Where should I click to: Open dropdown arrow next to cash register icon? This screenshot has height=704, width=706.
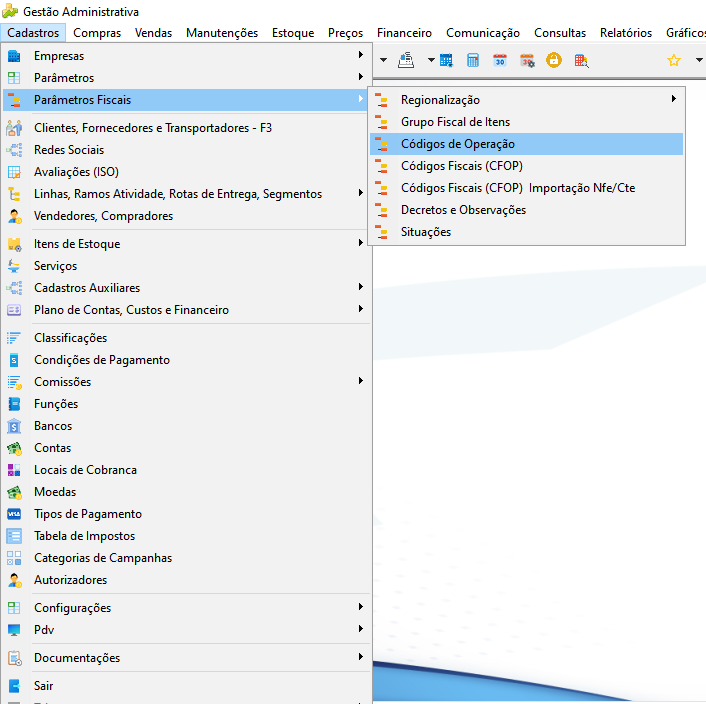click(x=431, y=59)
